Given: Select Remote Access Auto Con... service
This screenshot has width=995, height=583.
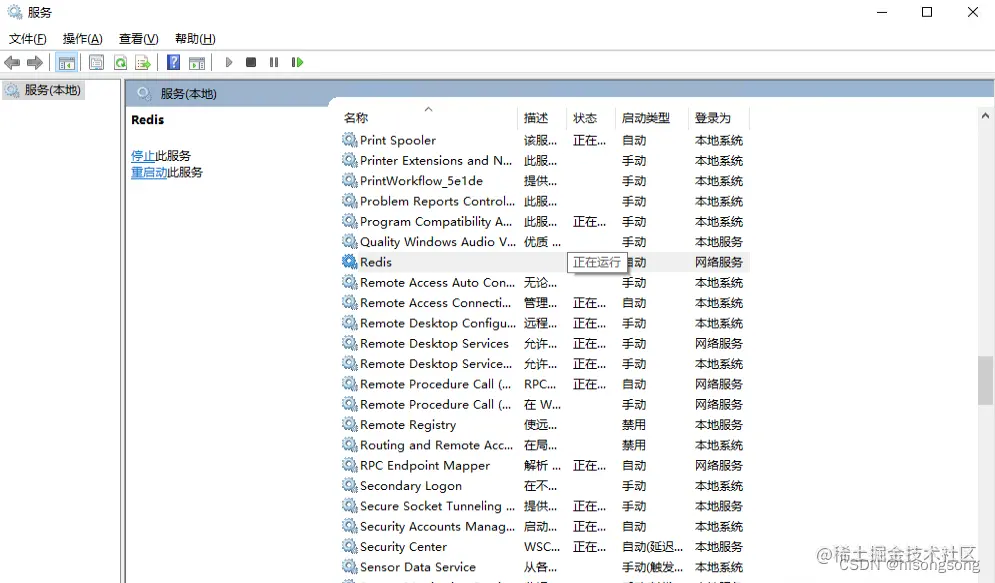Looking at the screenshot, I should click(437, 282).
